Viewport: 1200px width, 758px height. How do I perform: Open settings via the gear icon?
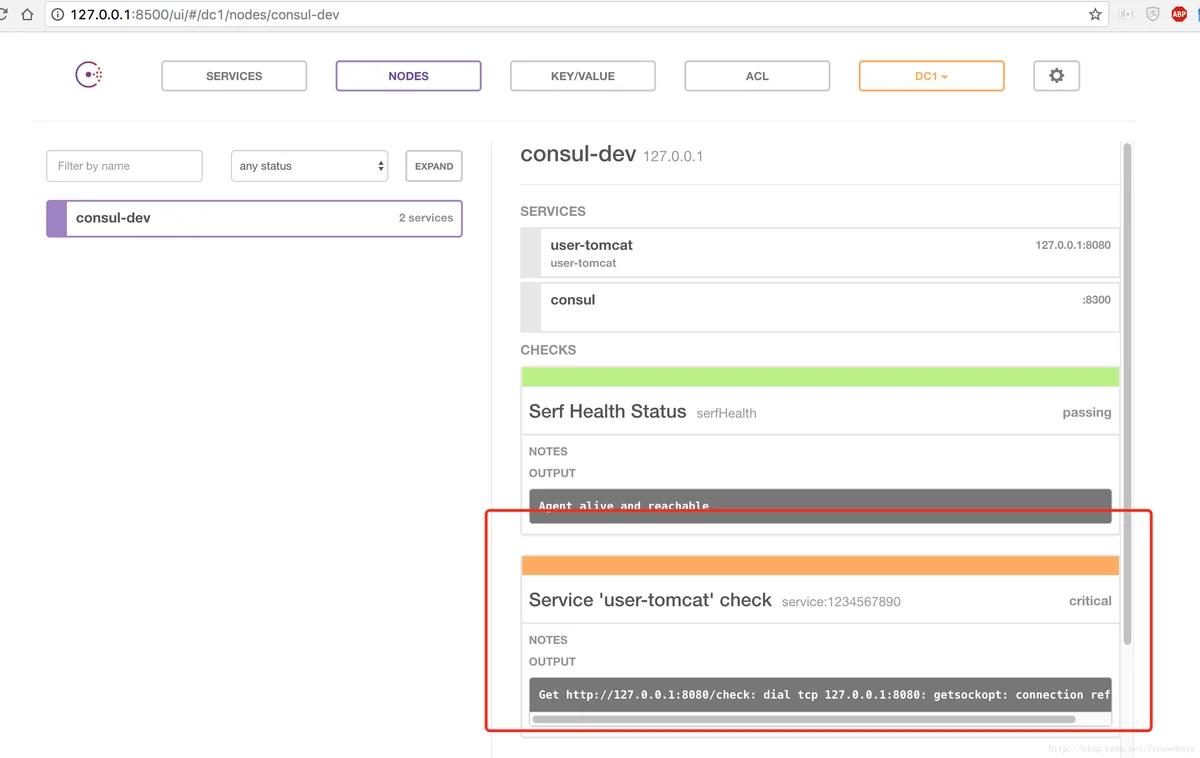pyautogui.click(x=1056, y=76)
